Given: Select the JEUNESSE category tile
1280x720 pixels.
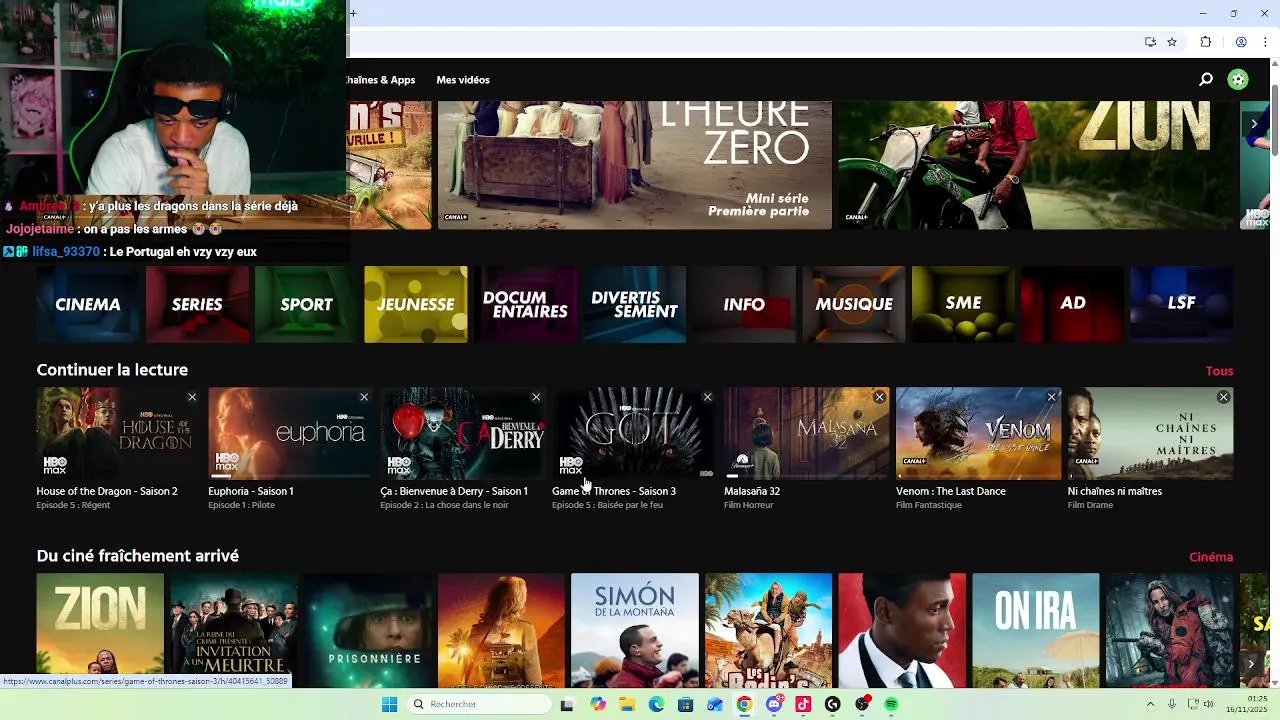Looking at the screenshot, I should coord(416,304).
